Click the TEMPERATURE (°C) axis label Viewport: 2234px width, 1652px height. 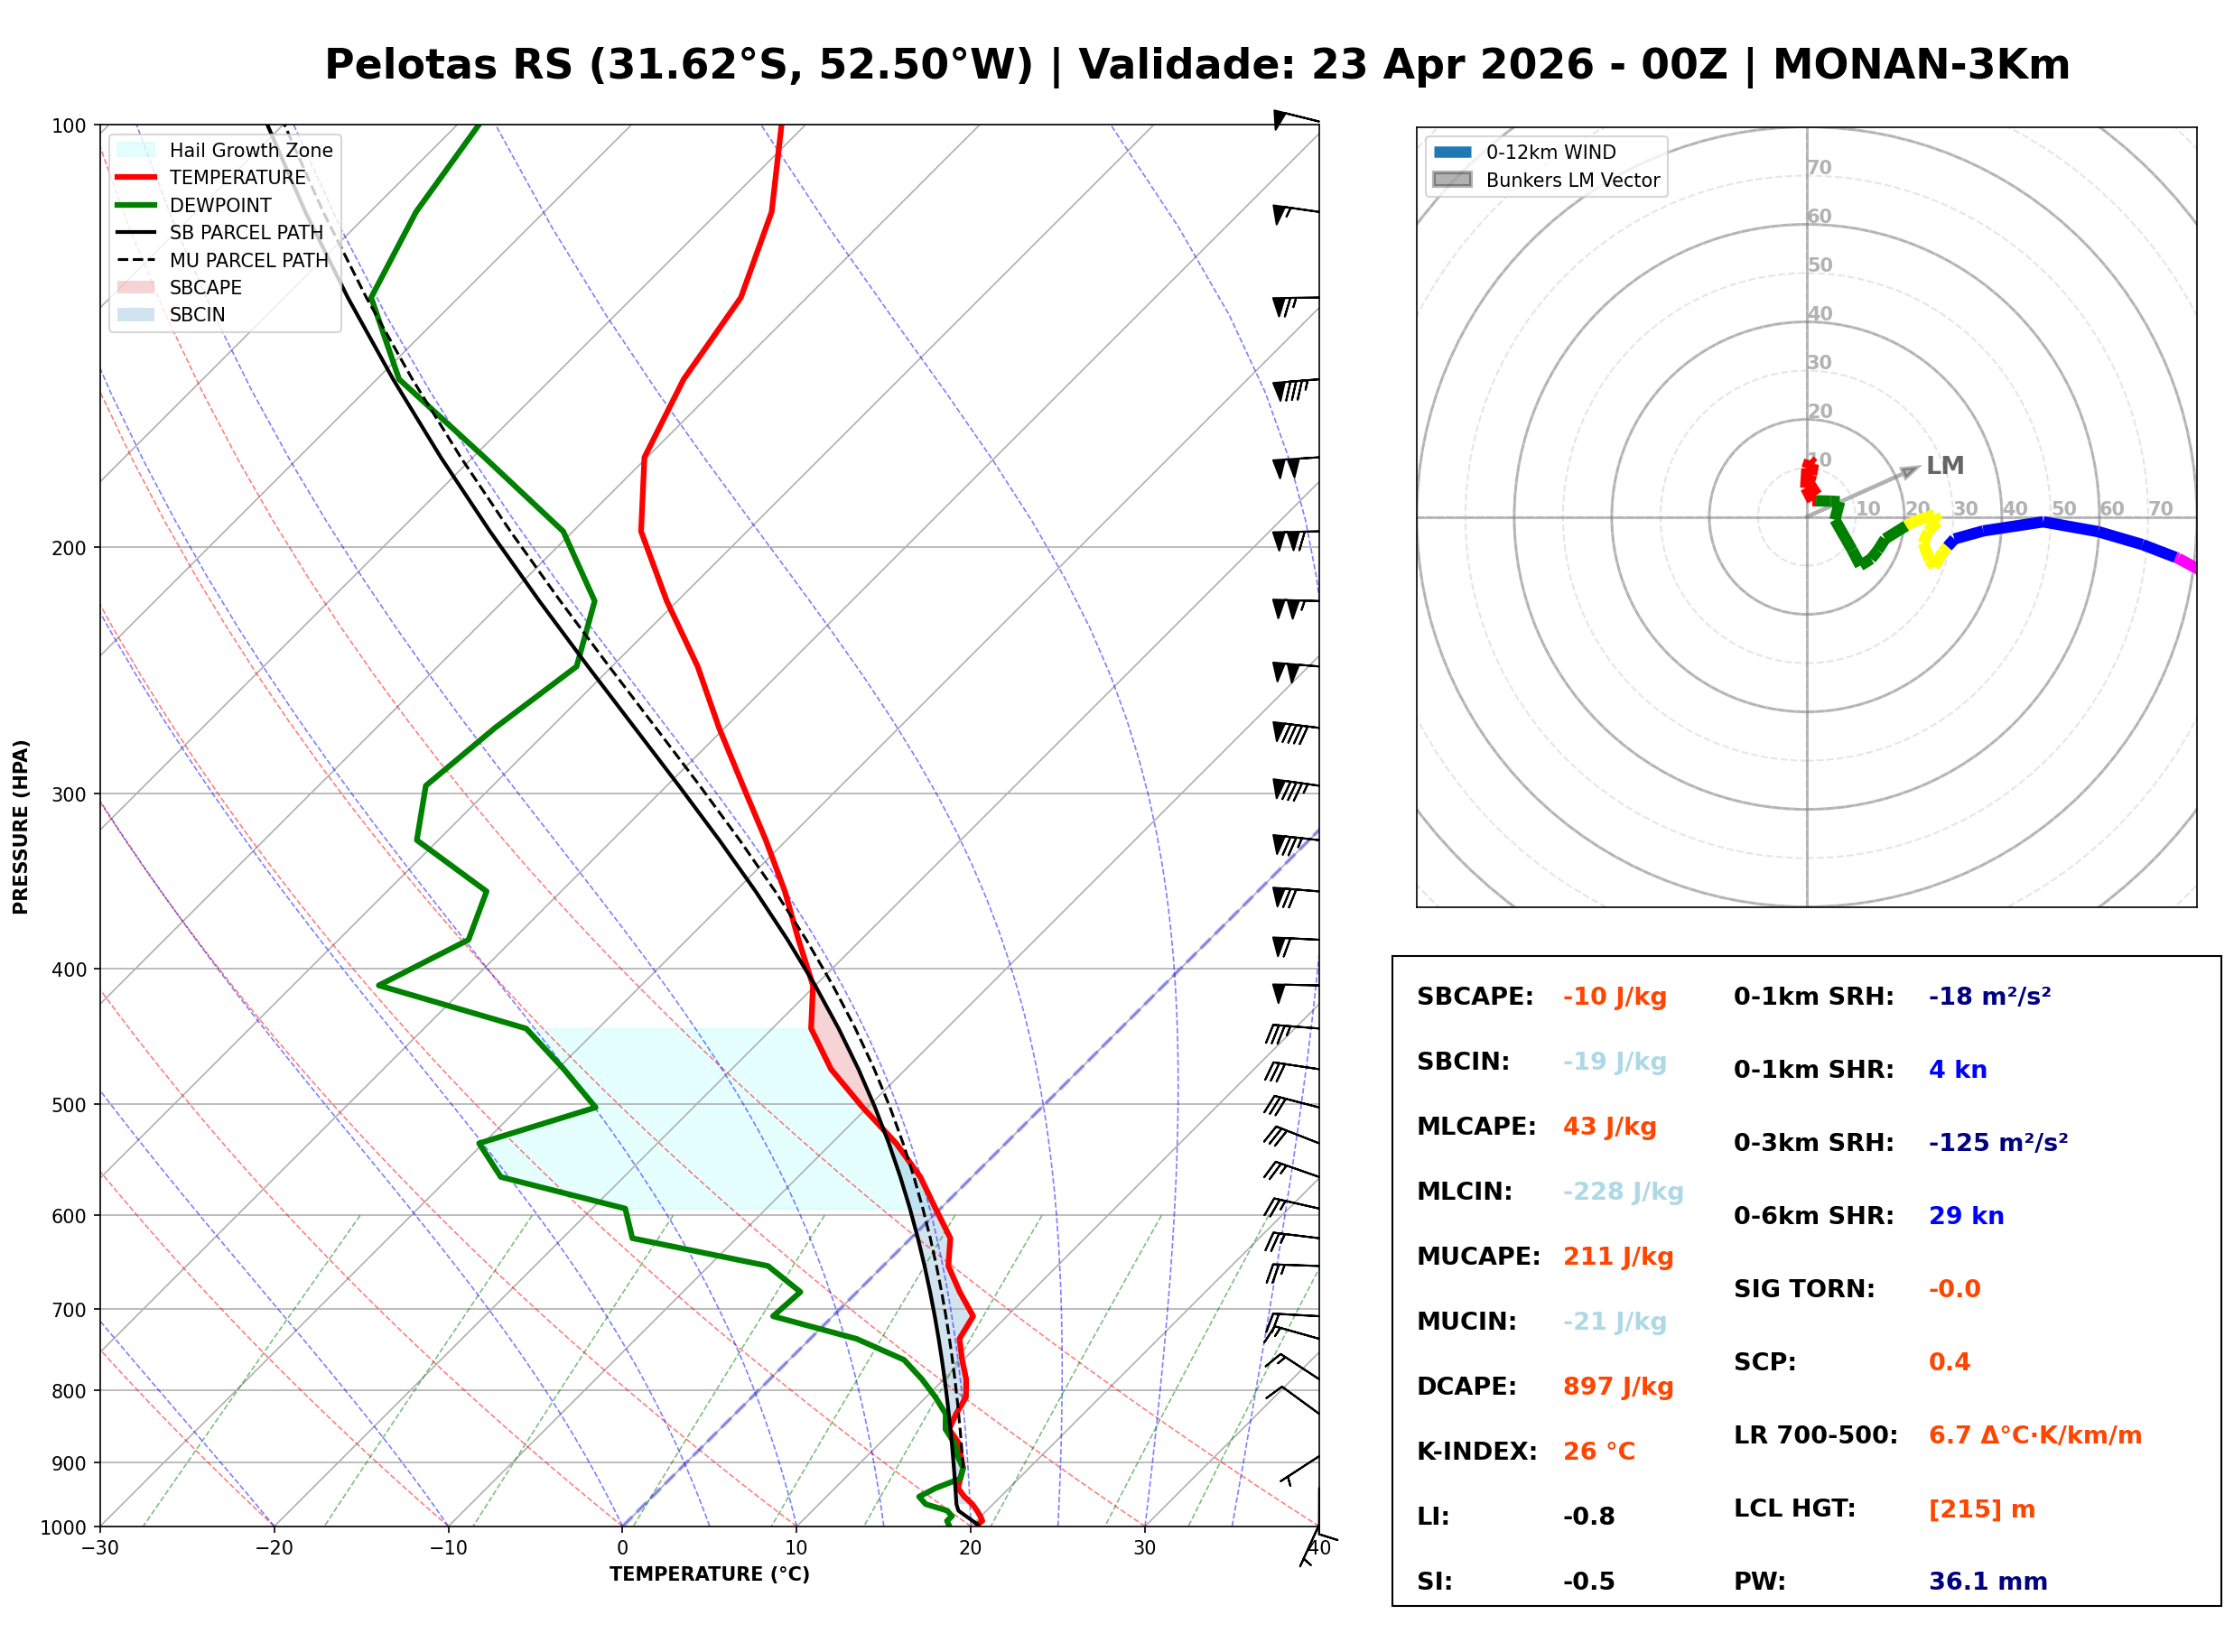[709, 1574]
